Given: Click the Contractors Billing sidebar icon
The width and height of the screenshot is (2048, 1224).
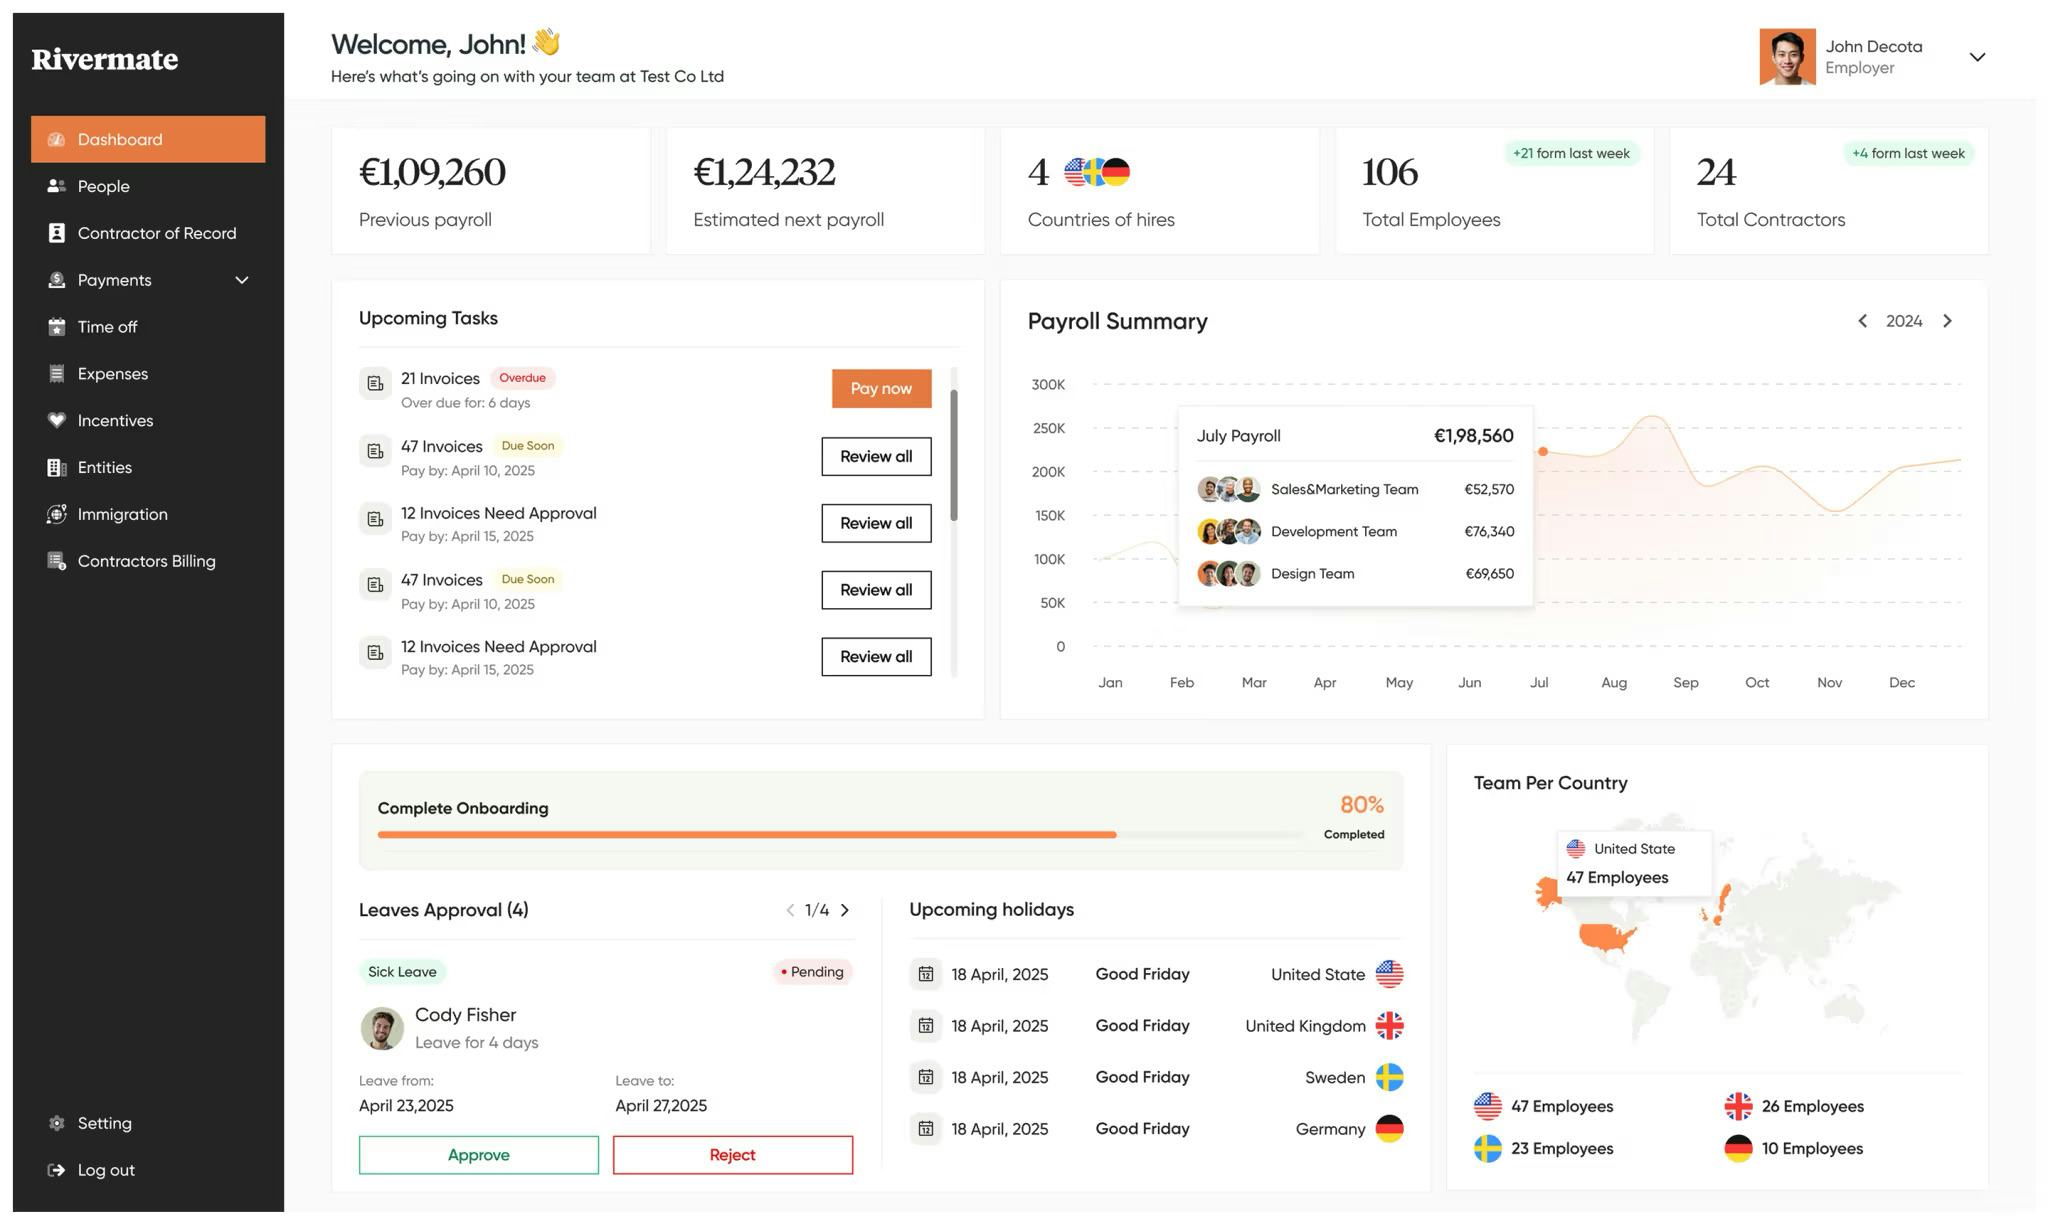Looking at the screenshot, I should [57, 561].
